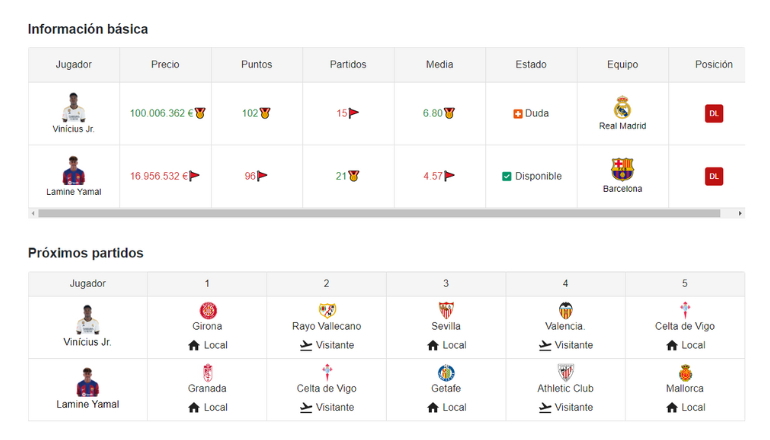This screenshot has height=440, width=770.
Task: Click the Rayo Vallecano club crest
Action: (x=327, y=310)
